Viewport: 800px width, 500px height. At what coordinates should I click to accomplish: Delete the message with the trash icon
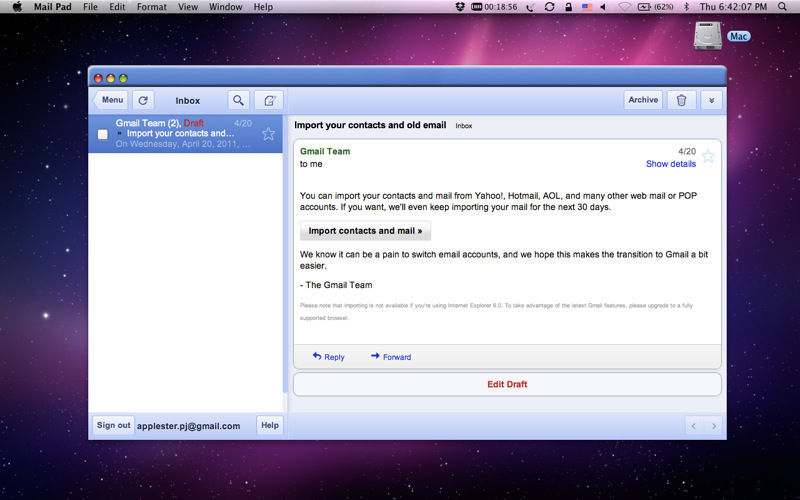(x=681, y=100)
